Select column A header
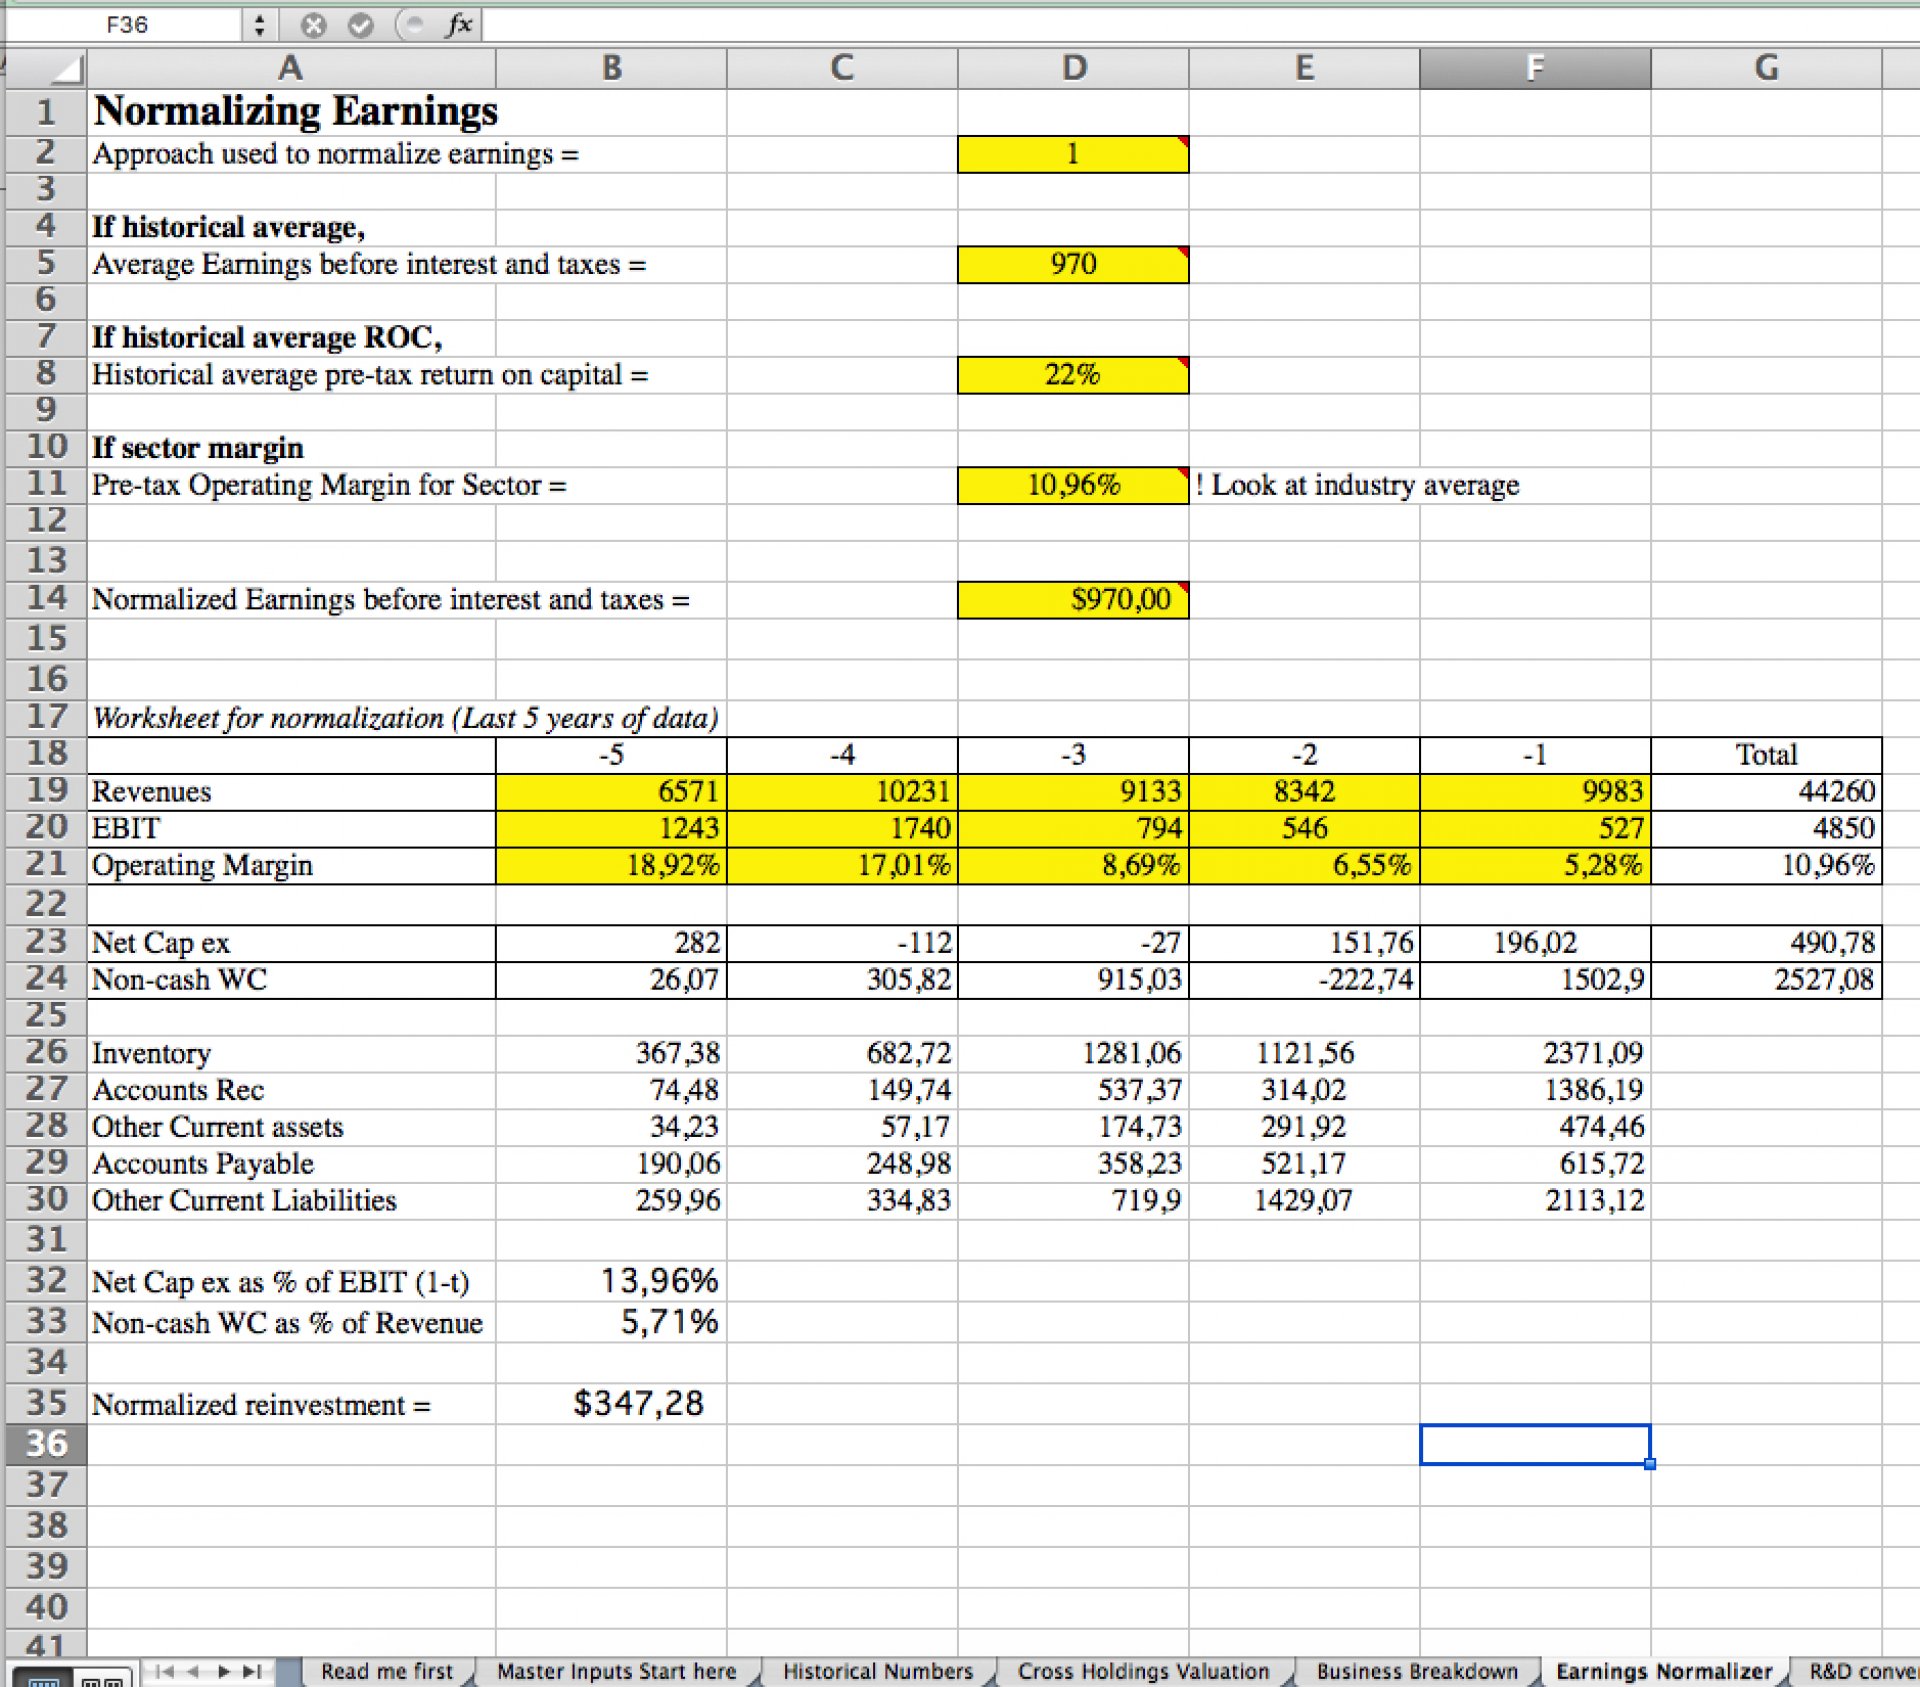 291,68
